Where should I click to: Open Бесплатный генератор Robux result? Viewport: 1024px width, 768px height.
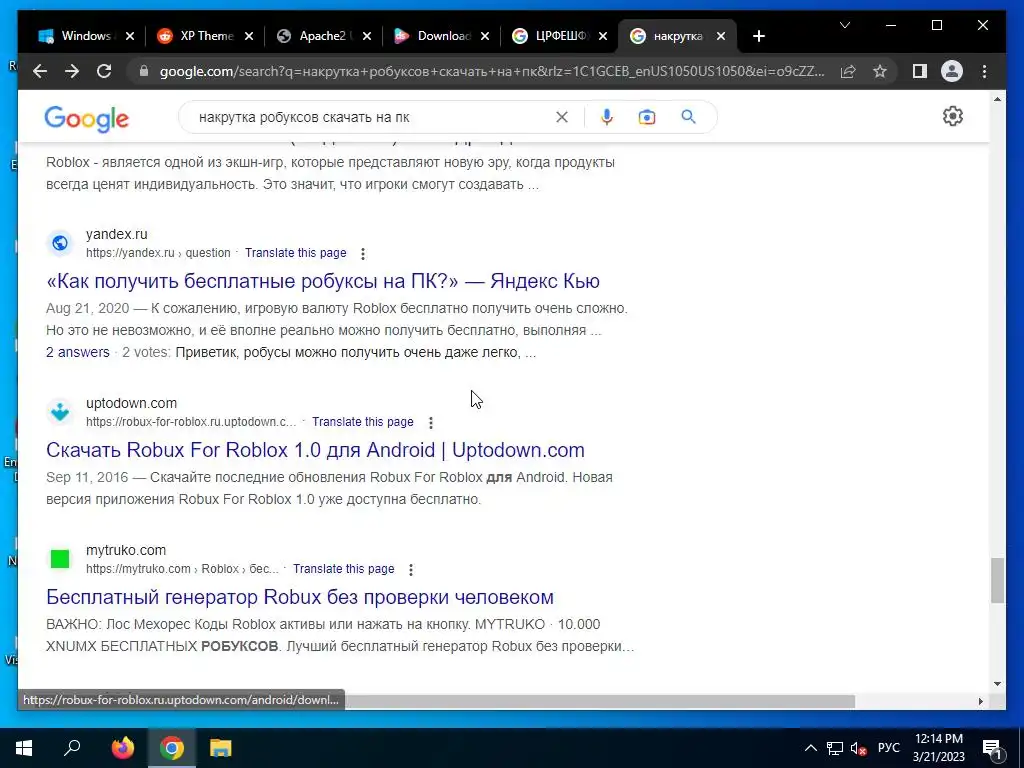click(x=300, y=597)
